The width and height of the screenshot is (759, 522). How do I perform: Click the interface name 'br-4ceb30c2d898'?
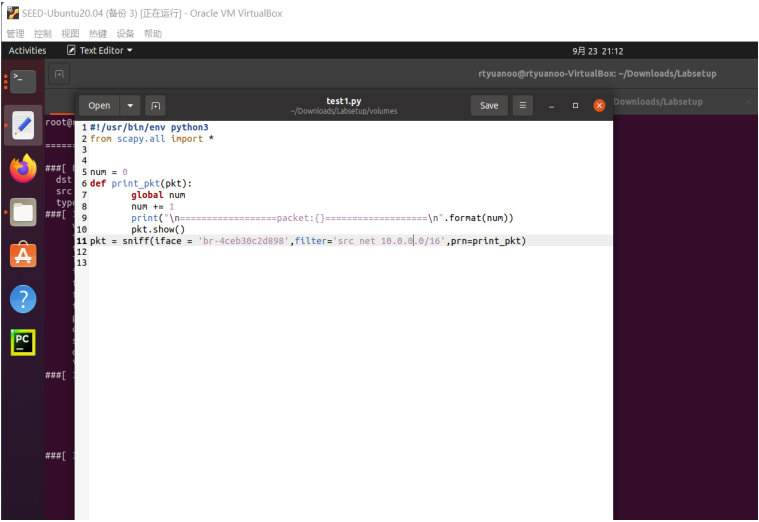coord(243,241)
